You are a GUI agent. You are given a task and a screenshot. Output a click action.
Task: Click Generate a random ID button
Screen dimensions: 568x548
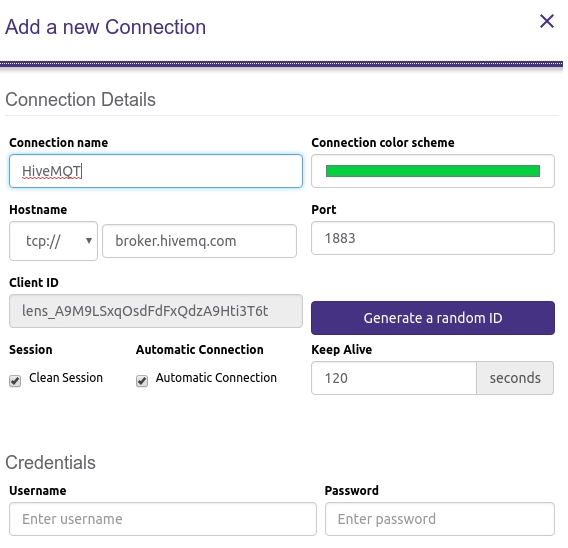(433, 318)
